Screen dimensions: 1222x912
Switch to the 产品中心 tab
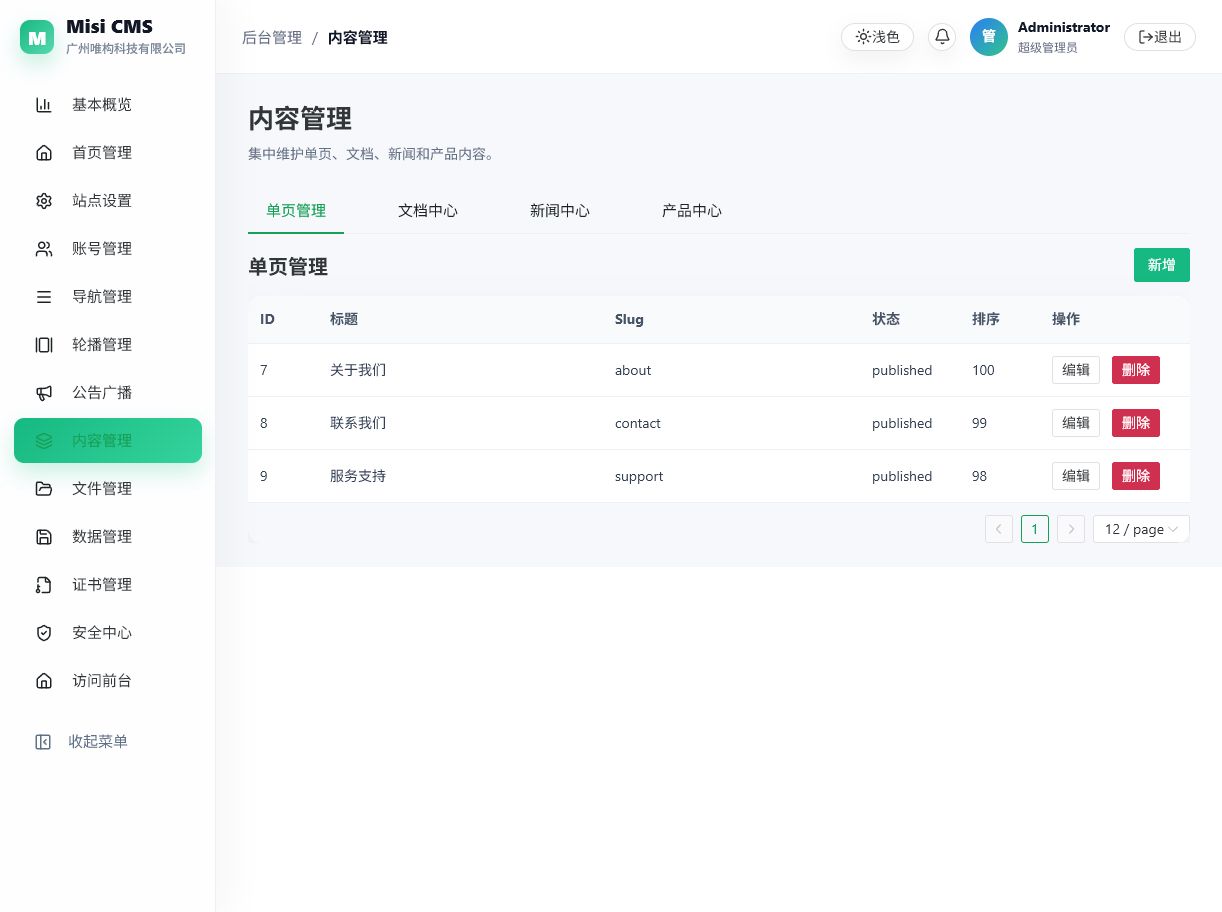pyautogui.click(x=692, y=211)
